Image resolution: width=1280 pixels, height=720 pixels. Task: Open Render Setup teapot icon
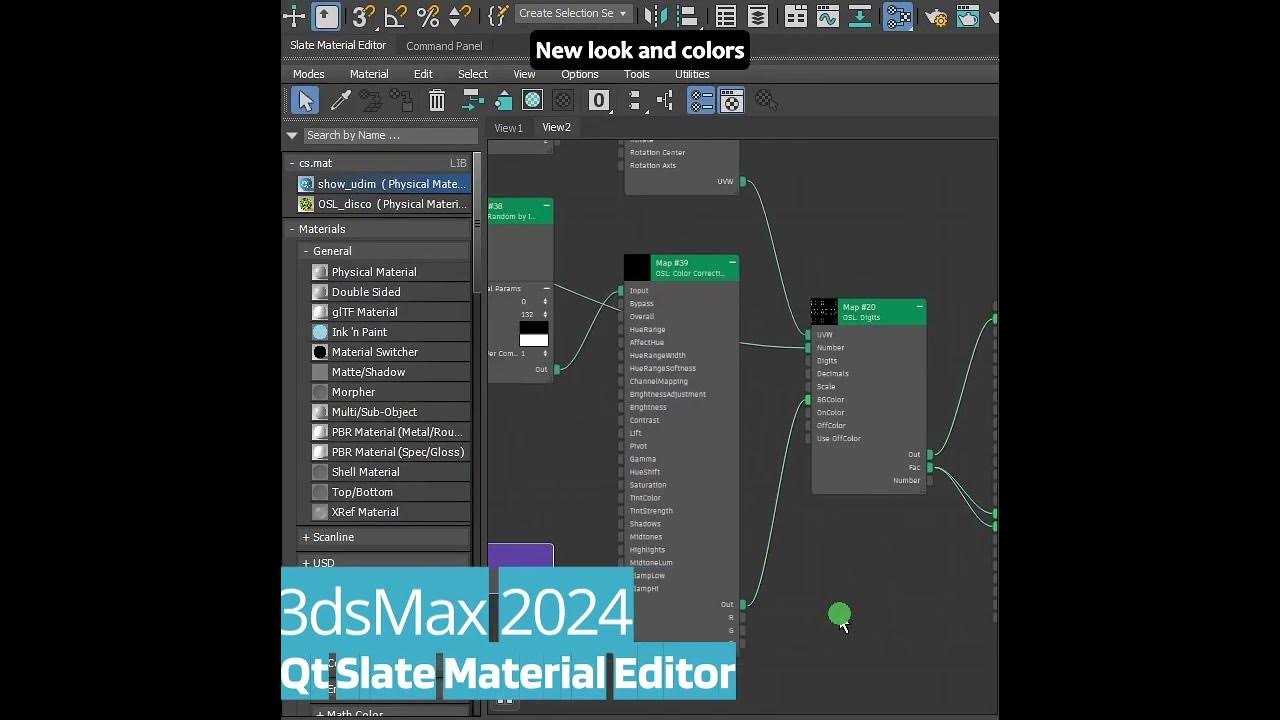click(x=936, y=15)
